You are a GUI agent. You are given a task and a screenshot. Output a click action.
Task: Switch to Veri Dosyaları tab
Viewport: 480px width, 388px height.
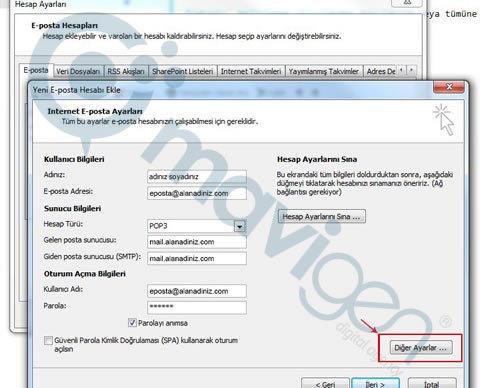(78, 71)
